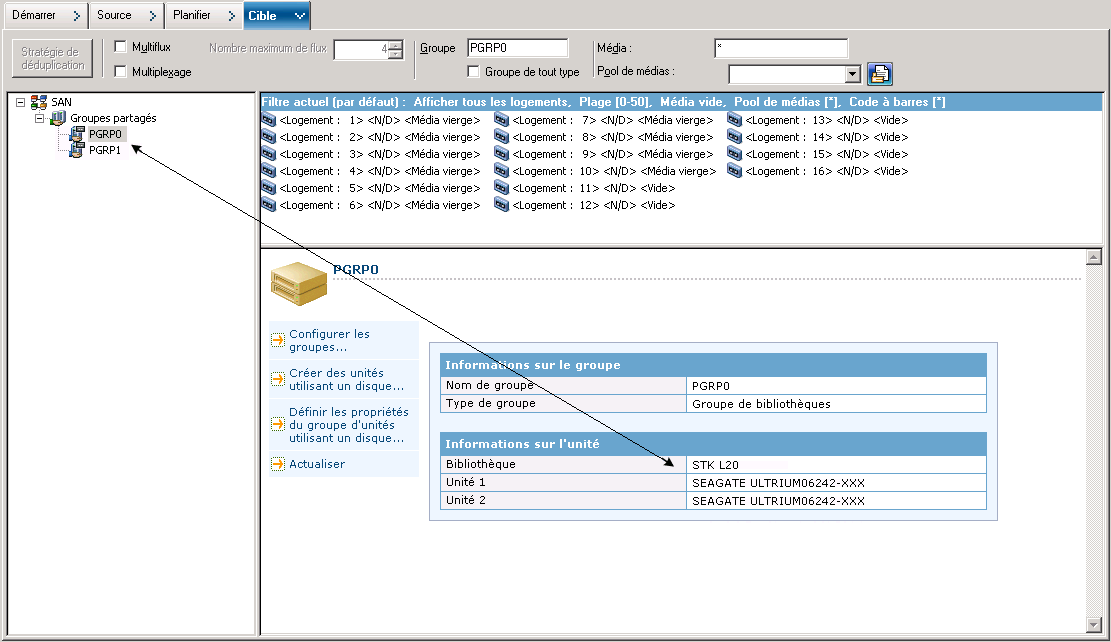Screen dimensions: 1111x642
Task: Check the Groupe de tout type option
Action: click(474, 71)
